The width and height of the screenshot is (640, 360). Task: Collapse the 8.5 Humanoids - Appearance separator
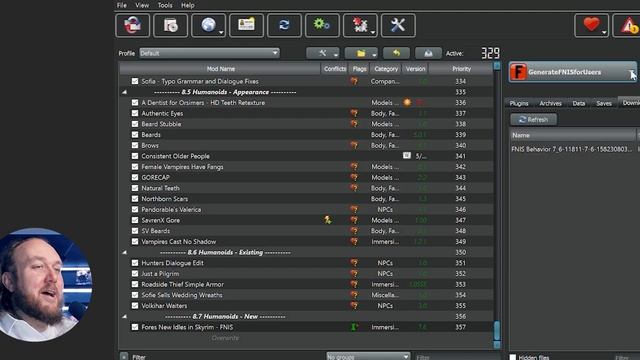[124, 92]
